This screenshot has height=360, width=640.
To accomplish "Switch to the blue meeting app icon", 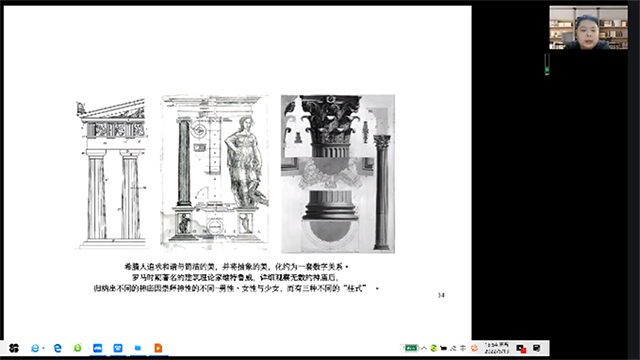I will pyautogui.click(x=98, y=348).
